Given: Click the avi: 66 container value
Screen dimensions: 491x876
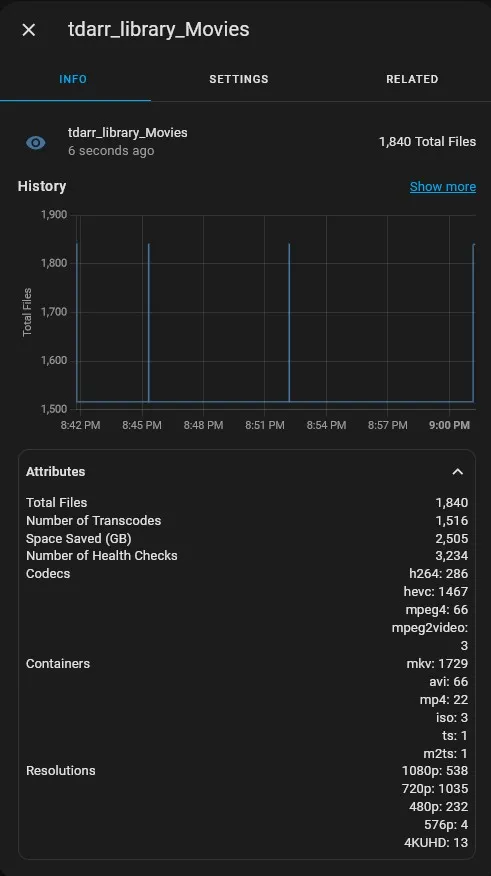Looking at the screenshot, I should (449, 682).
